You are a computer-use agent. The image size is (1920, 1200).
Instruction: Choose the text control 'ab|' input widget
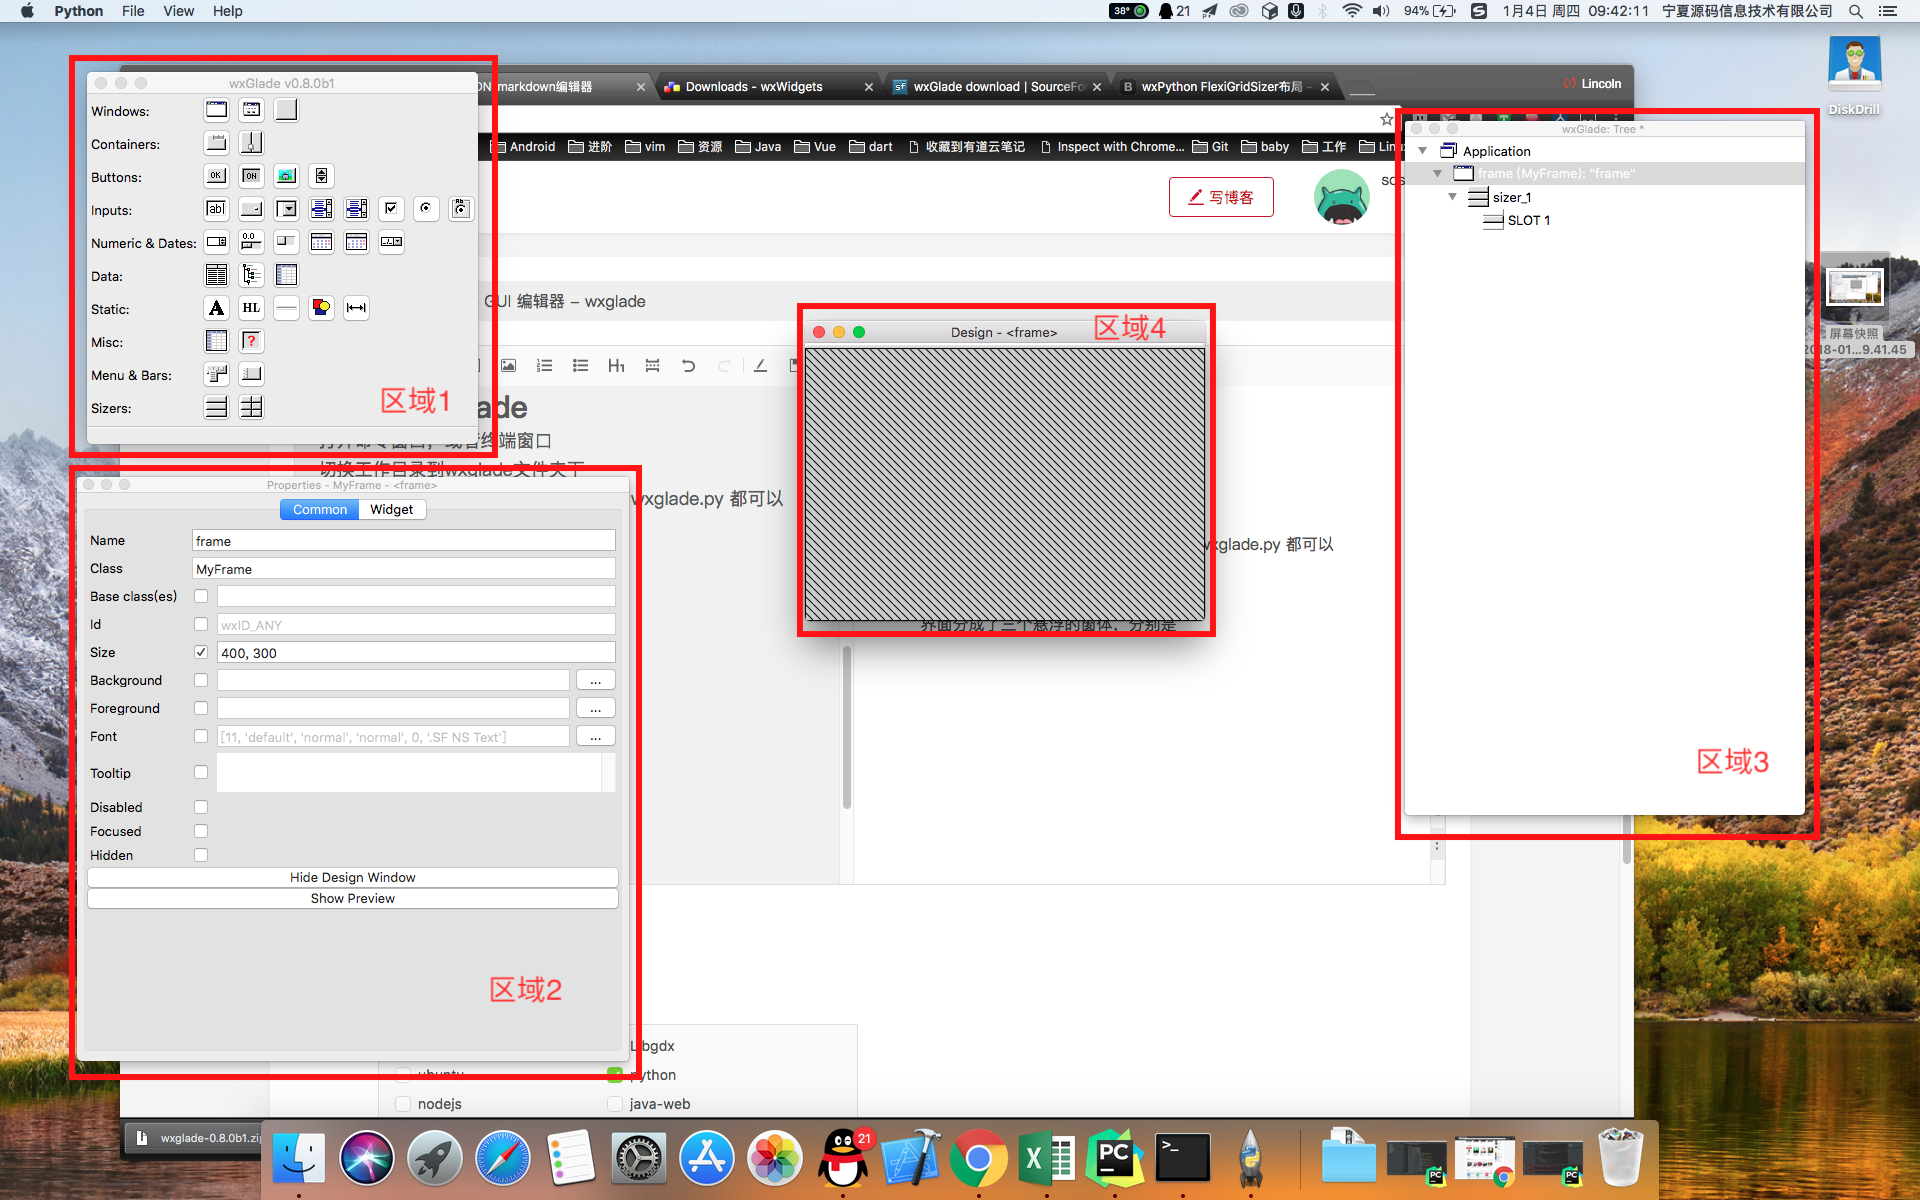(x=216, y=209)
